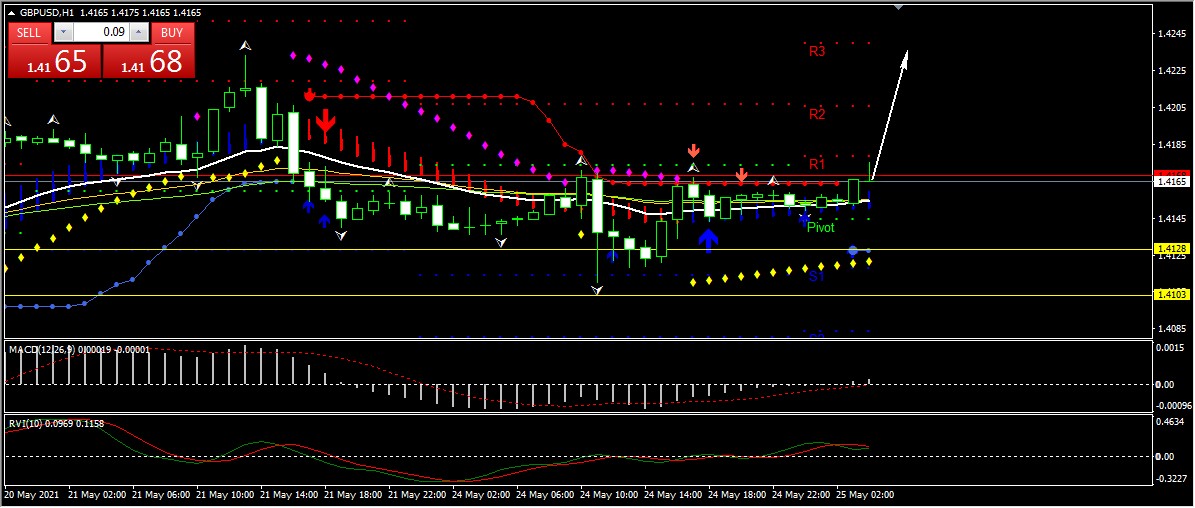Screen dimensions: 1195x508
Task: Select the yellow 1.4128 price level tag
Action: tap(1169, 248)
